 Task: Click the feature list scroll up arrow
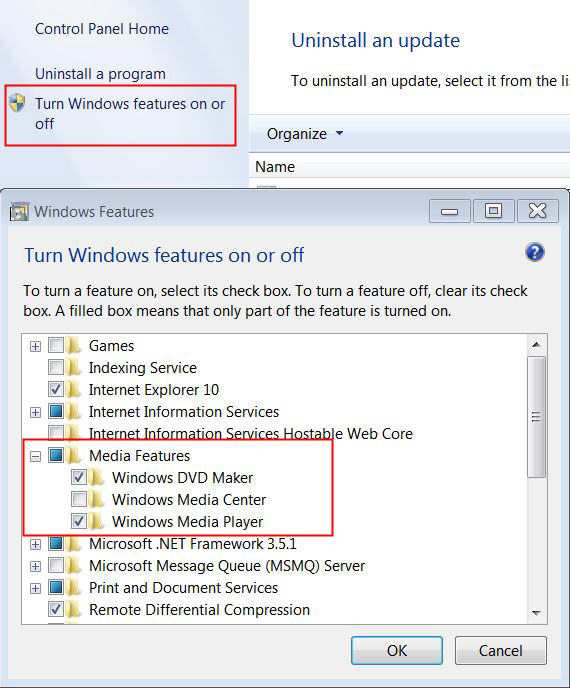click(x=536, y=344)
